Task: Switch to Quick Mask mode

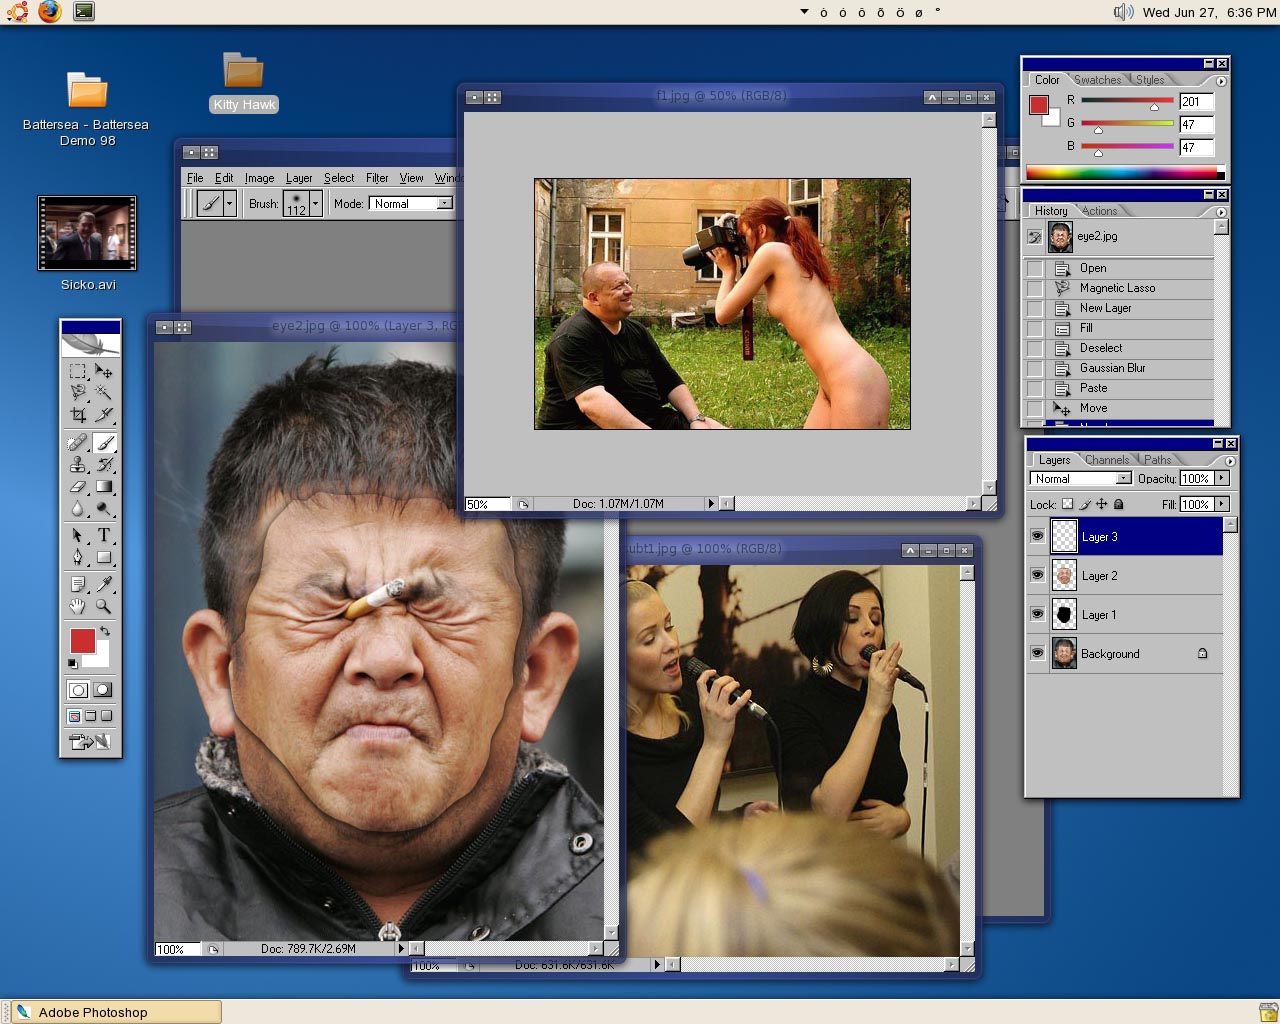Action: click(102, 690)
